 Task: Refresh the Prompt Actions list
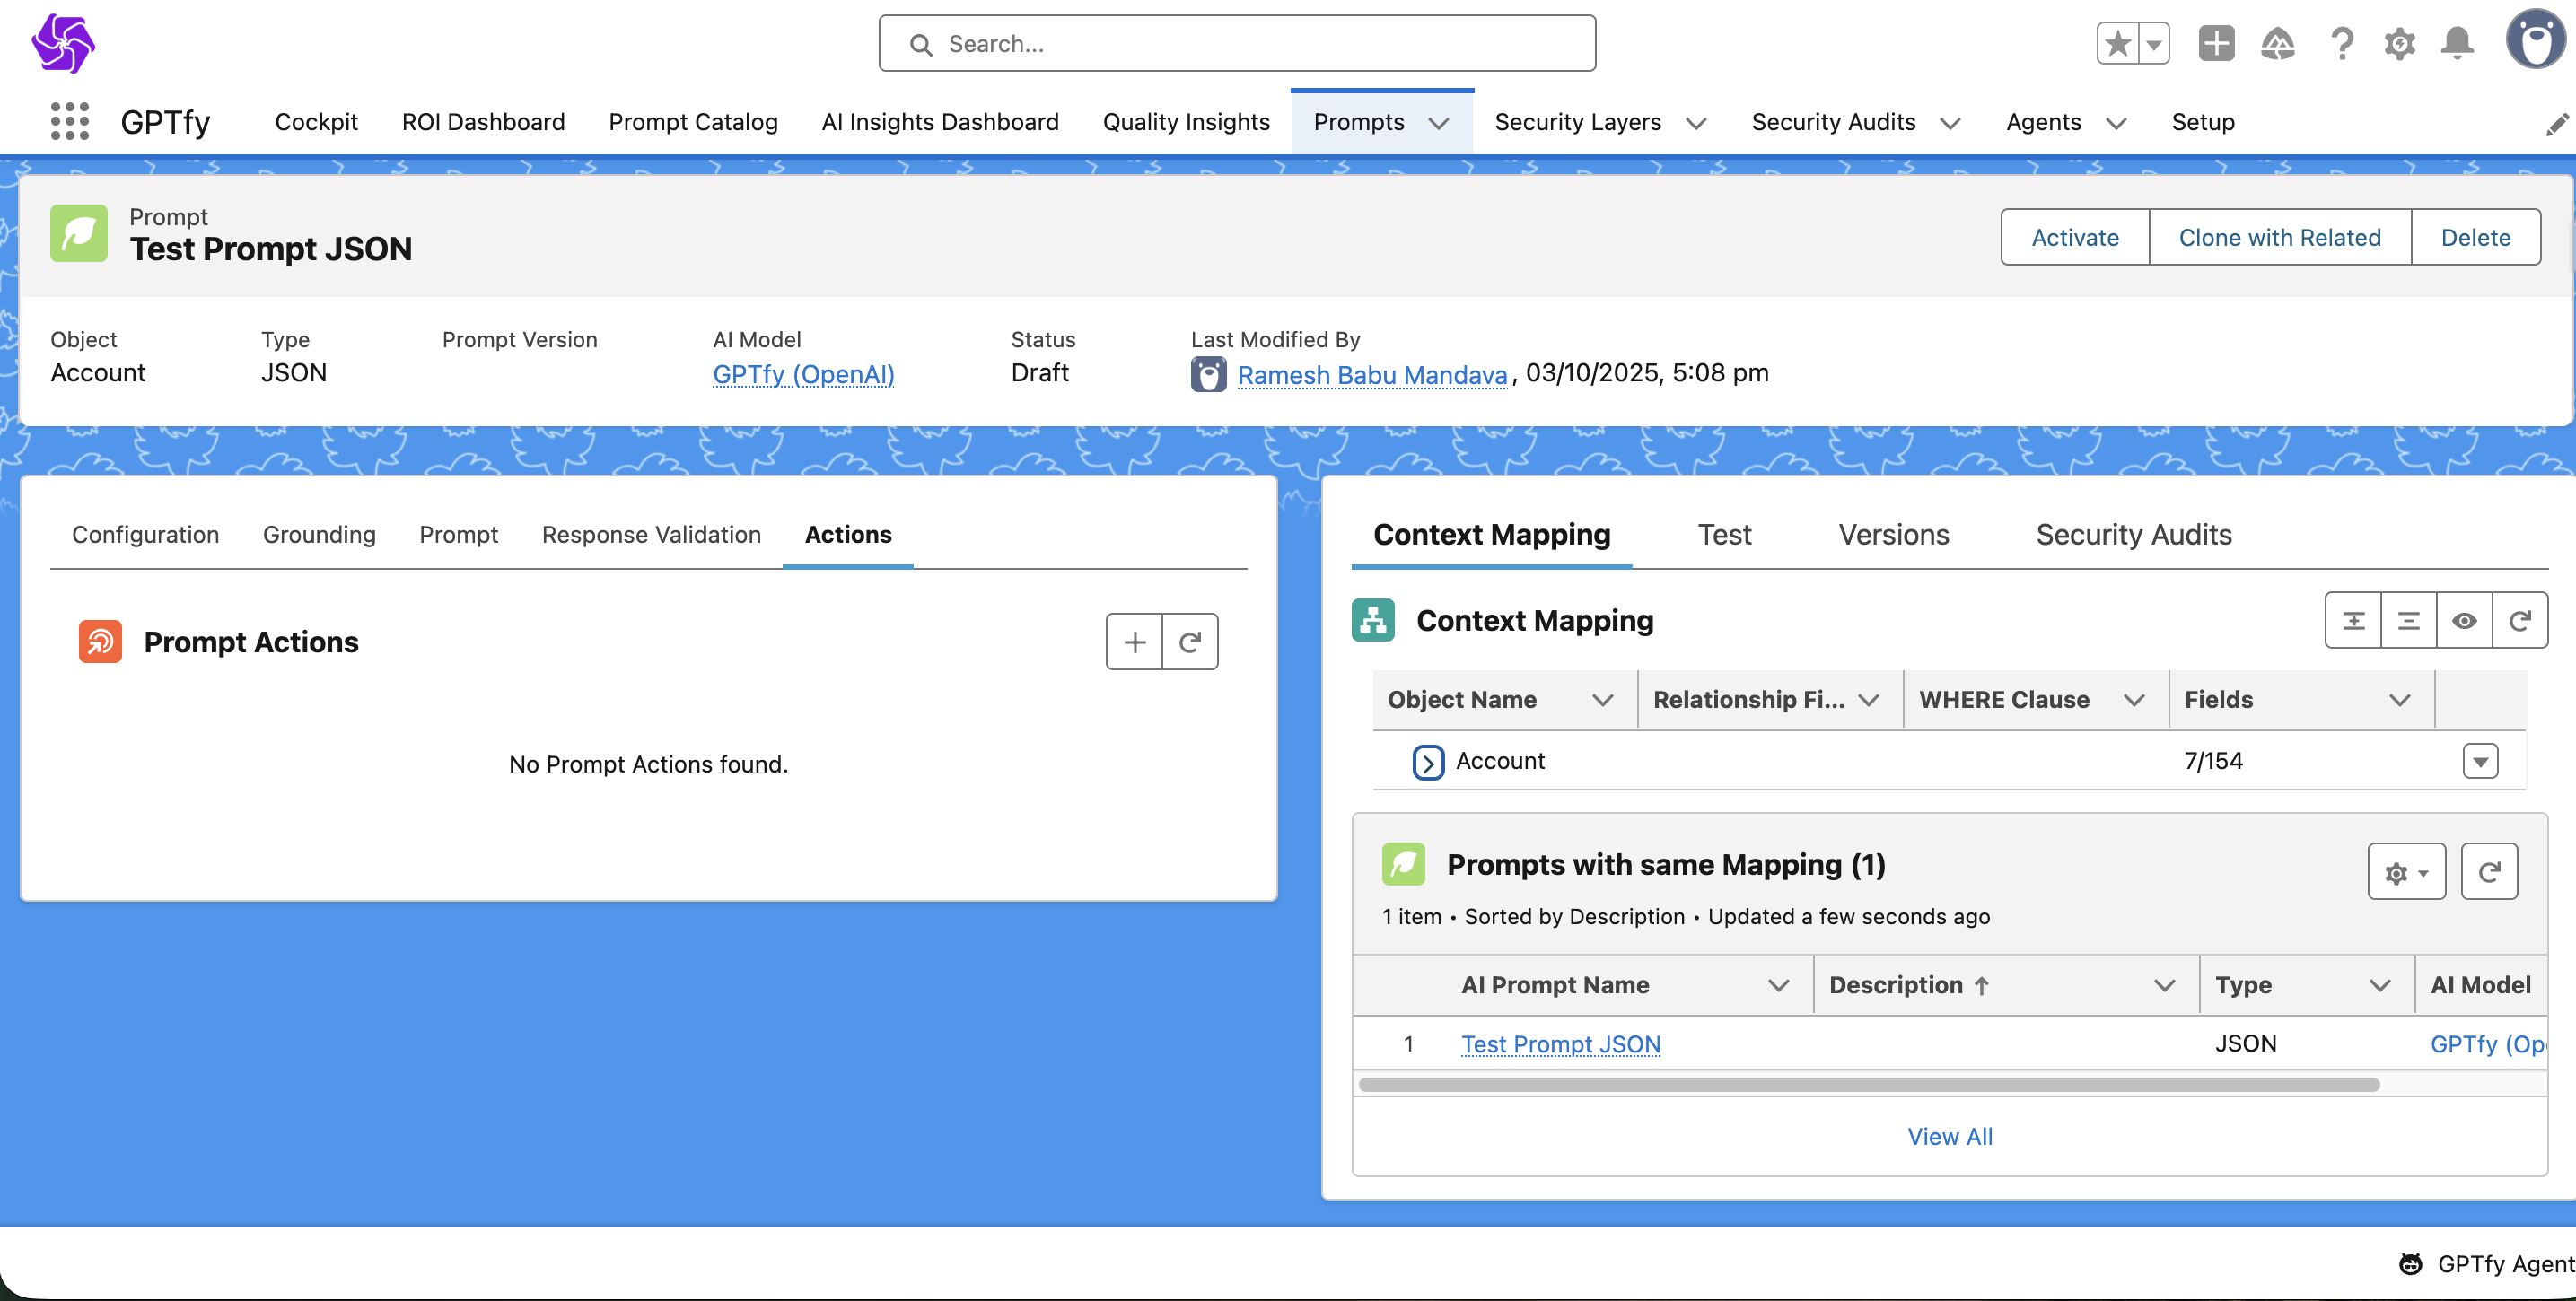1190,642
